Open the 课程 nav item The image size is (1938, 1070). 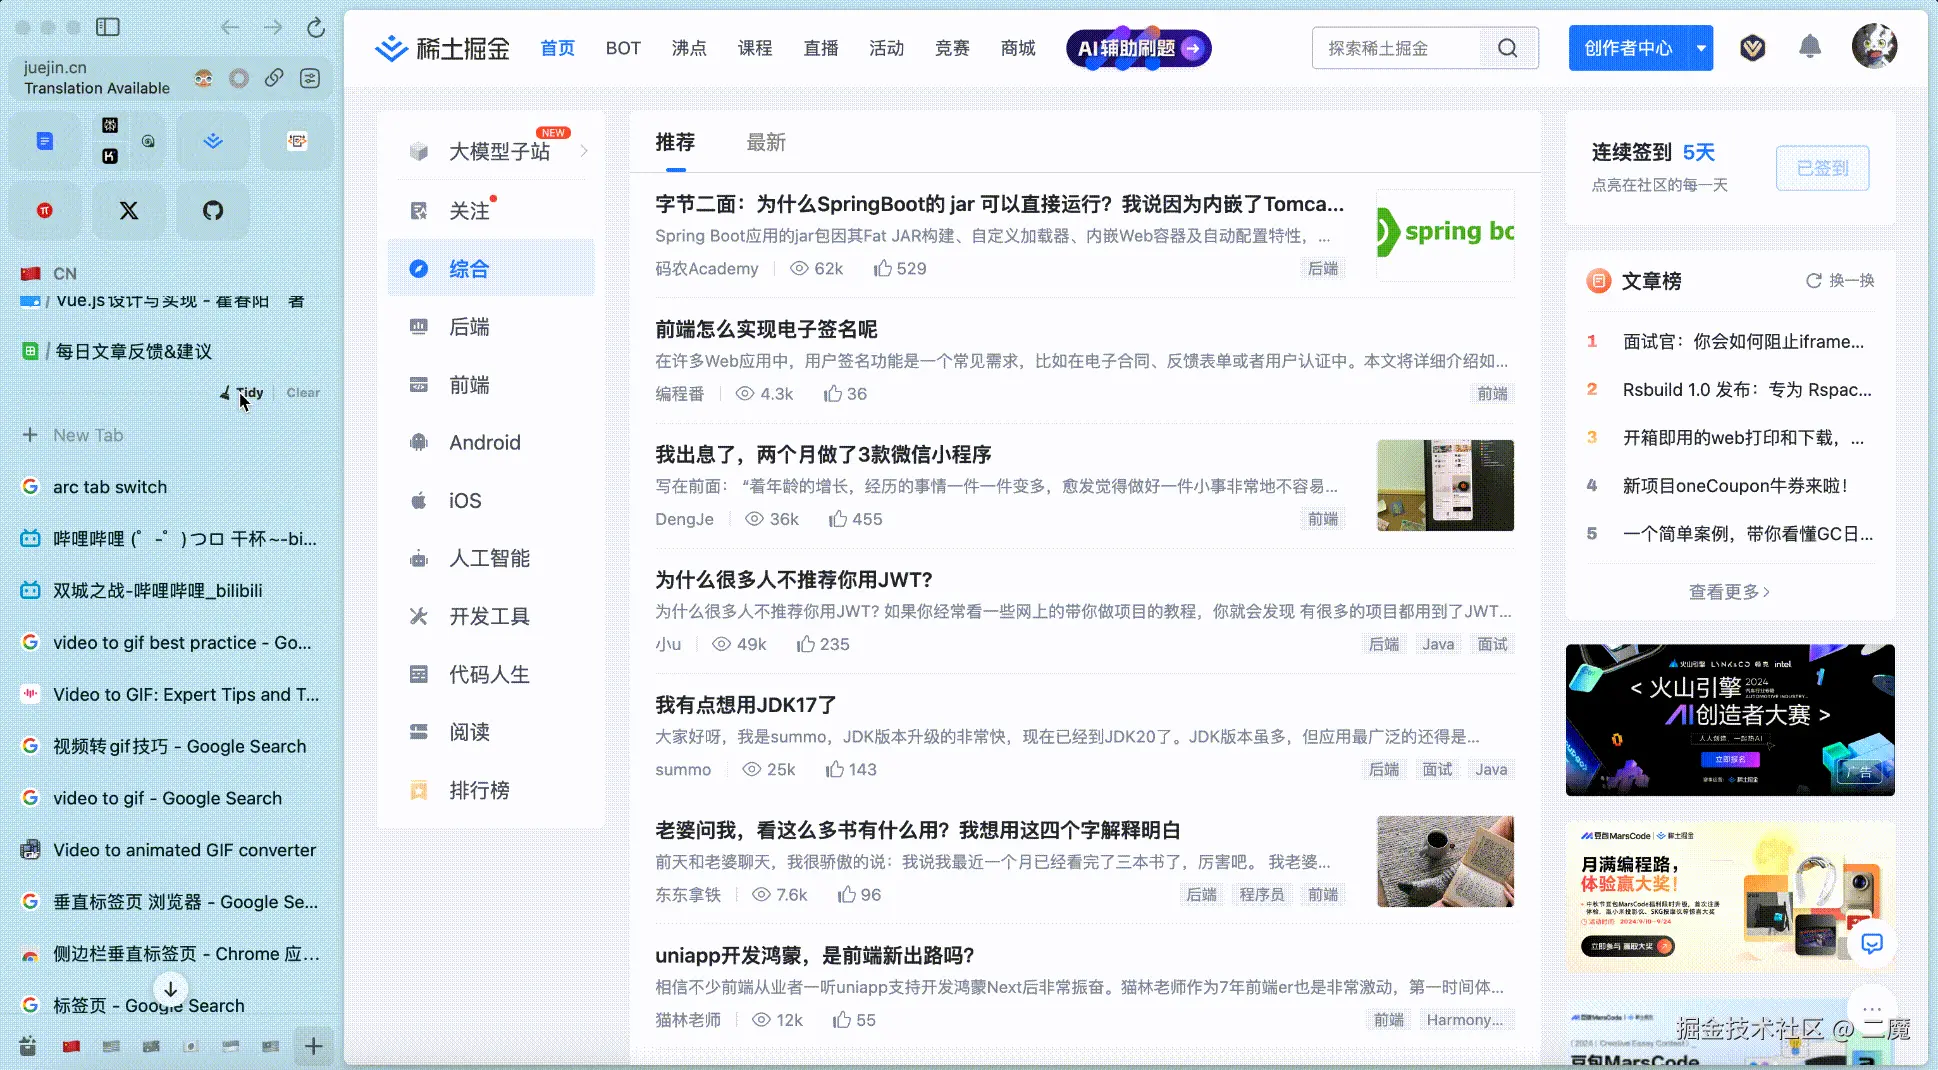point(755,48)
